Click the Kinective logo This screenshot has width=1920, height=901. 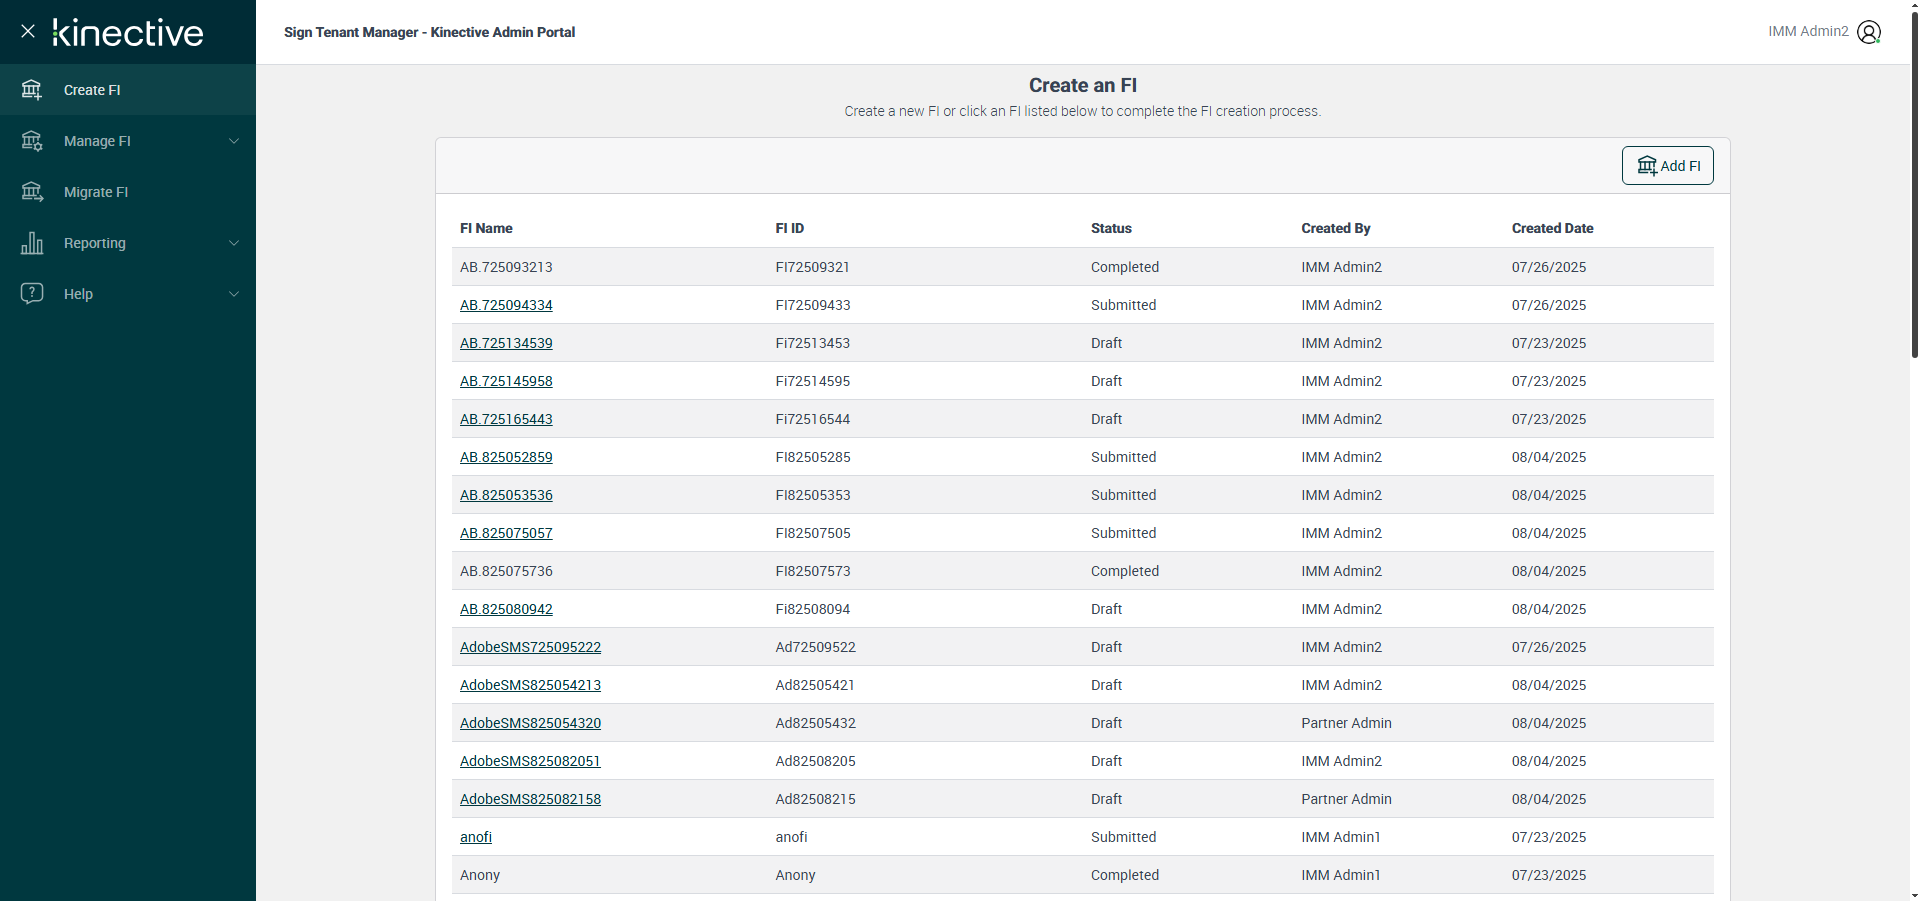point(128,32)
